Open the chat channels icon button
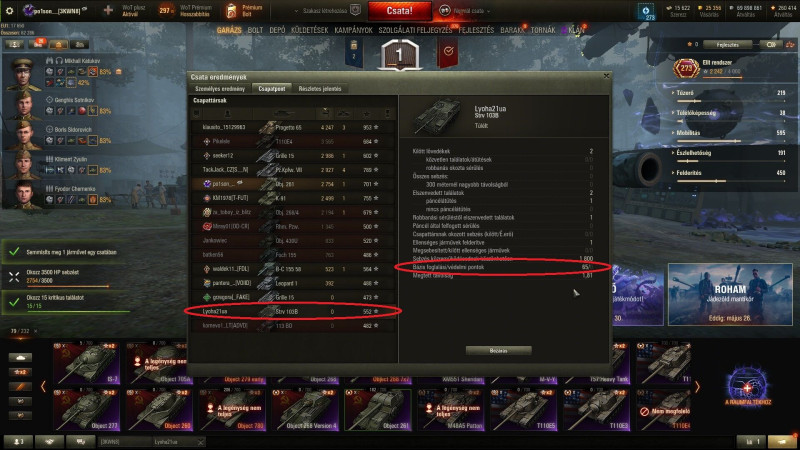This screenshot has width=800, height=450. [x=80, y=442]
